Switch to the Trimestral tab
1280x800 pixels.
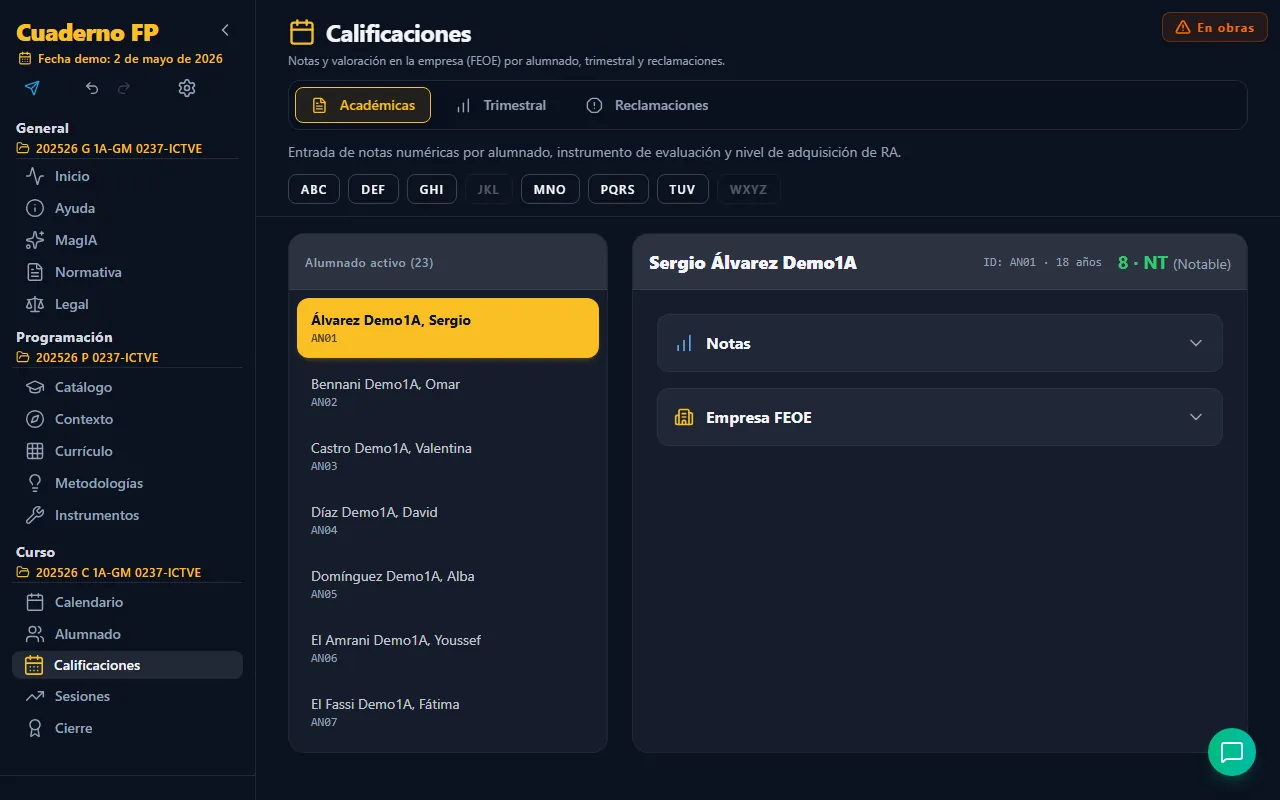pos(501,105)
